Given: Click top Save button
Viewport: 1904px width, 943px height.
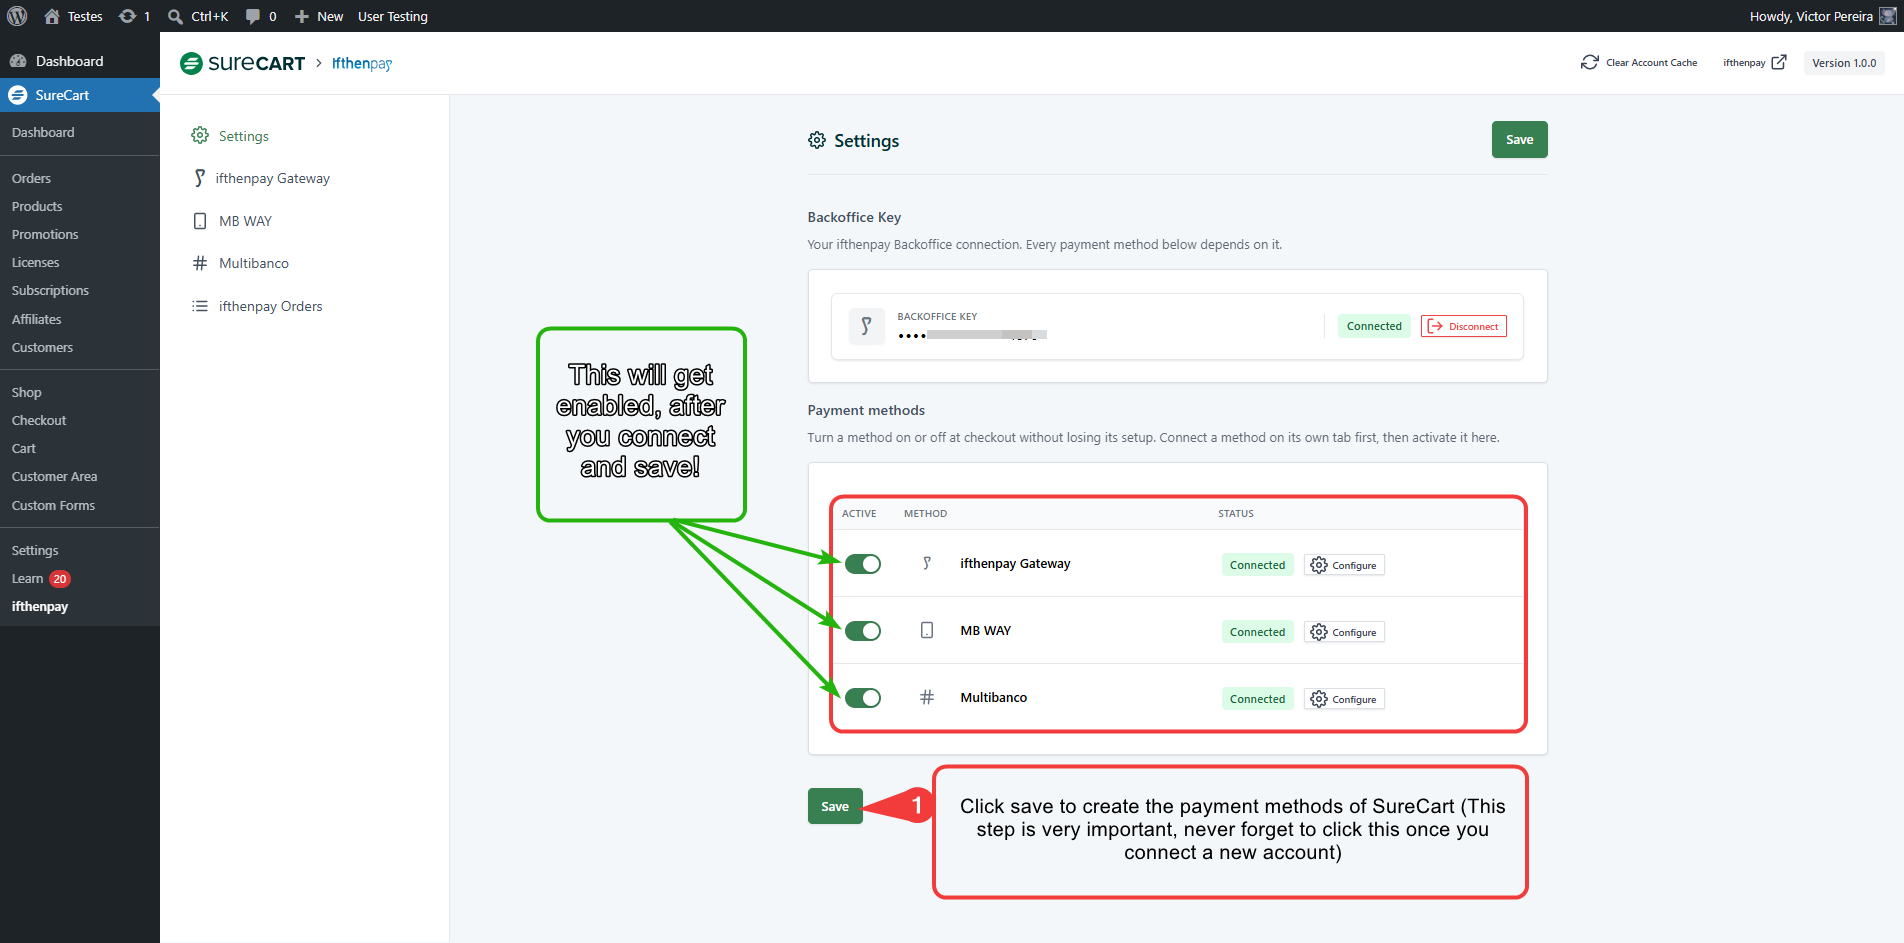Looking at the screenshot, I should (x=1519, y=139).
